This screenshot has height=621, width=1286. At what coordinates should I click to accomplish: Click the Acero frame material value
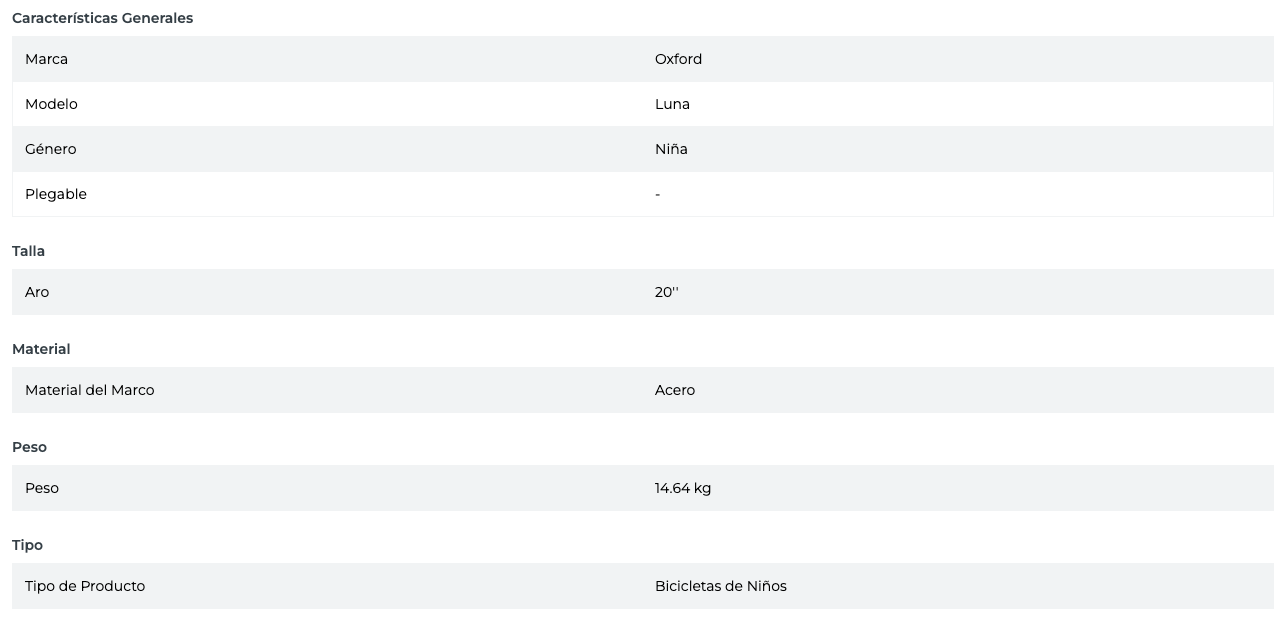pyautogui.click(x=675, y=390)
